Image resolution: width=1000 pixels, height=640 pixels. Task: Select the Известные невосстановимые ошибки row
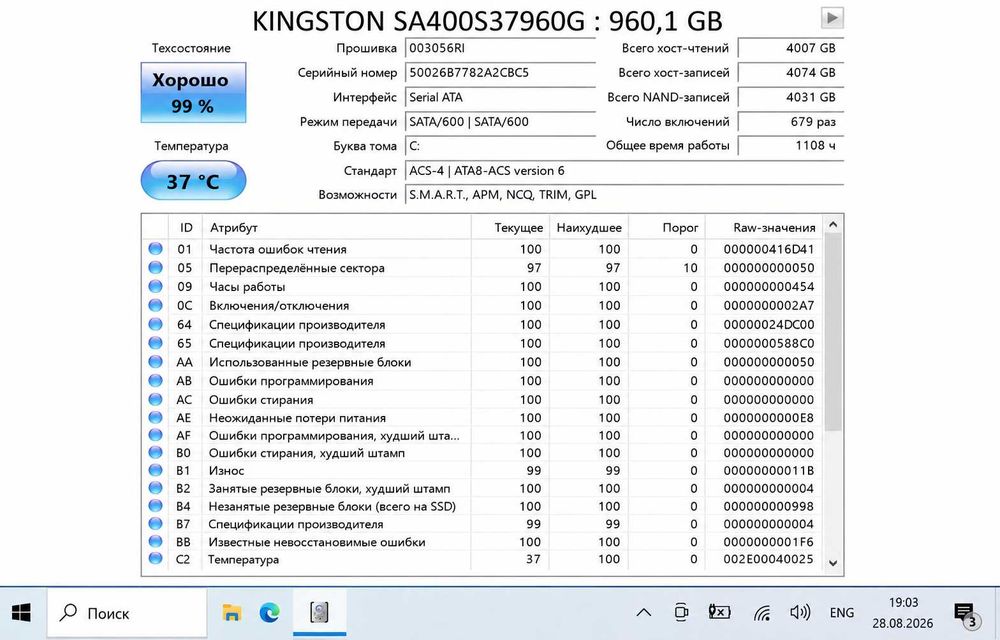point(483,542)
